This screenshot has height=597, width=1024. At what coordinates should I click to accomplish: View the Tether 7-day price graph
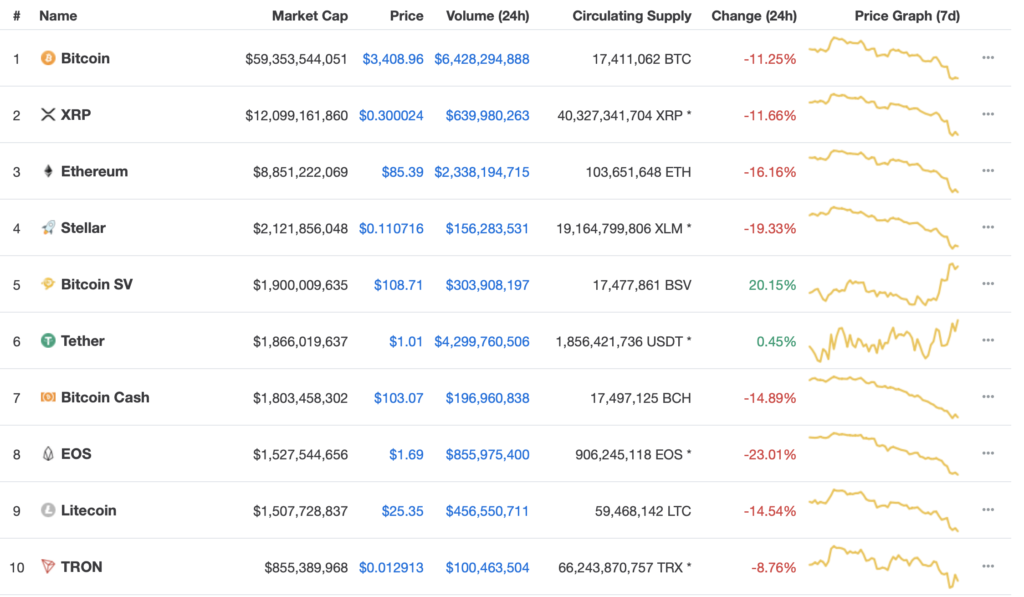pyautogui.click(x=883, y=341)
